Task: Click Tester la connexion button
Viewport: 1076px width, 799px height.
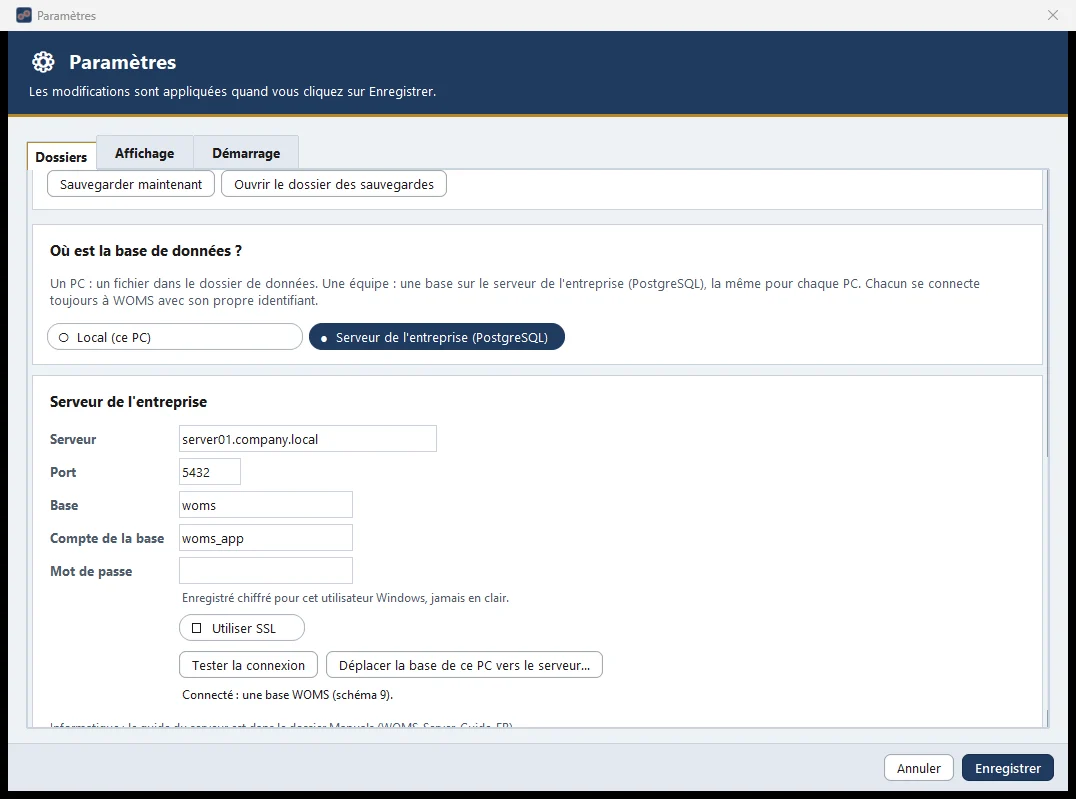Action: pos(248,664)
